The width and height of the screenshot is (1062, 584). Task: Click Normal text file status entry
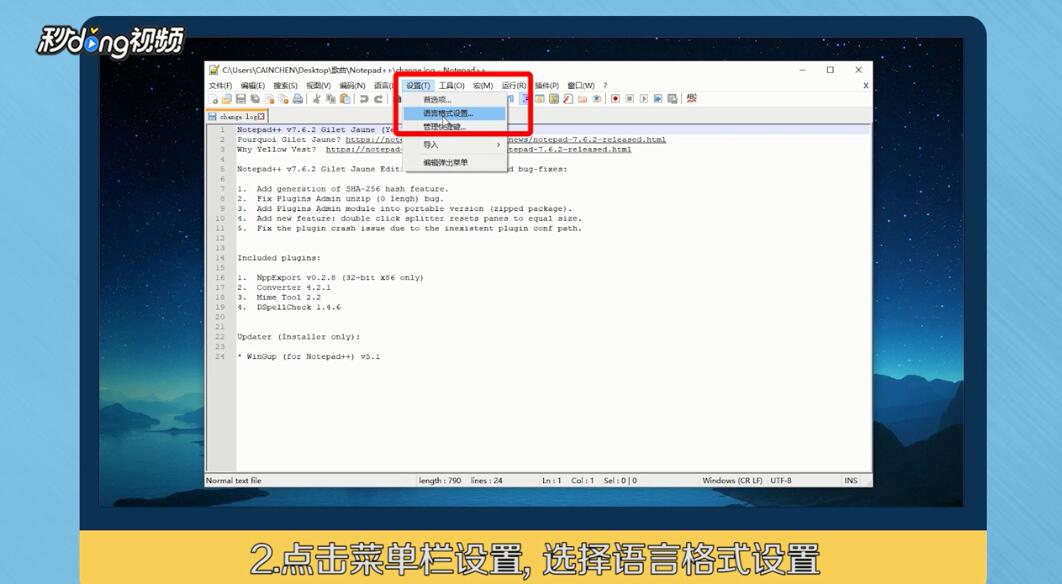234,480
